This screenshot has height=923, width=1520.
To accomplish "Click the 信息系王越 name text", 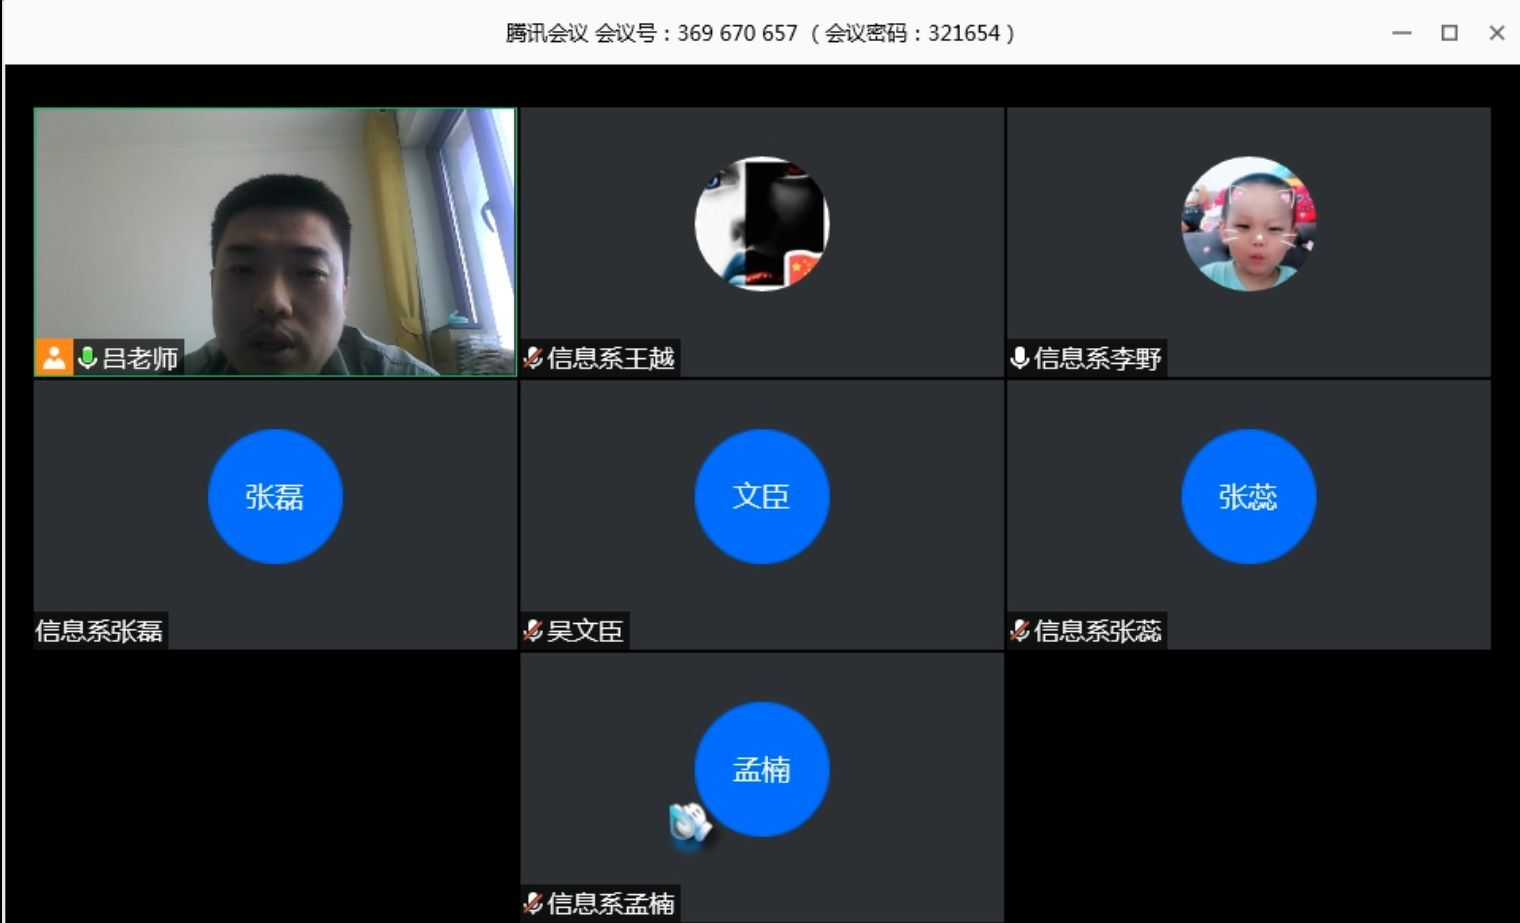I will pyautogui.click(x=610, y=358).
